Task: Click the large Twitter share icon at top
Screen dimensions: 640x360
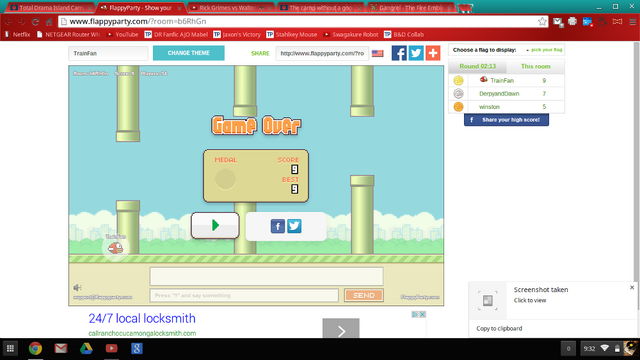Action: click(x=416, y=53)
